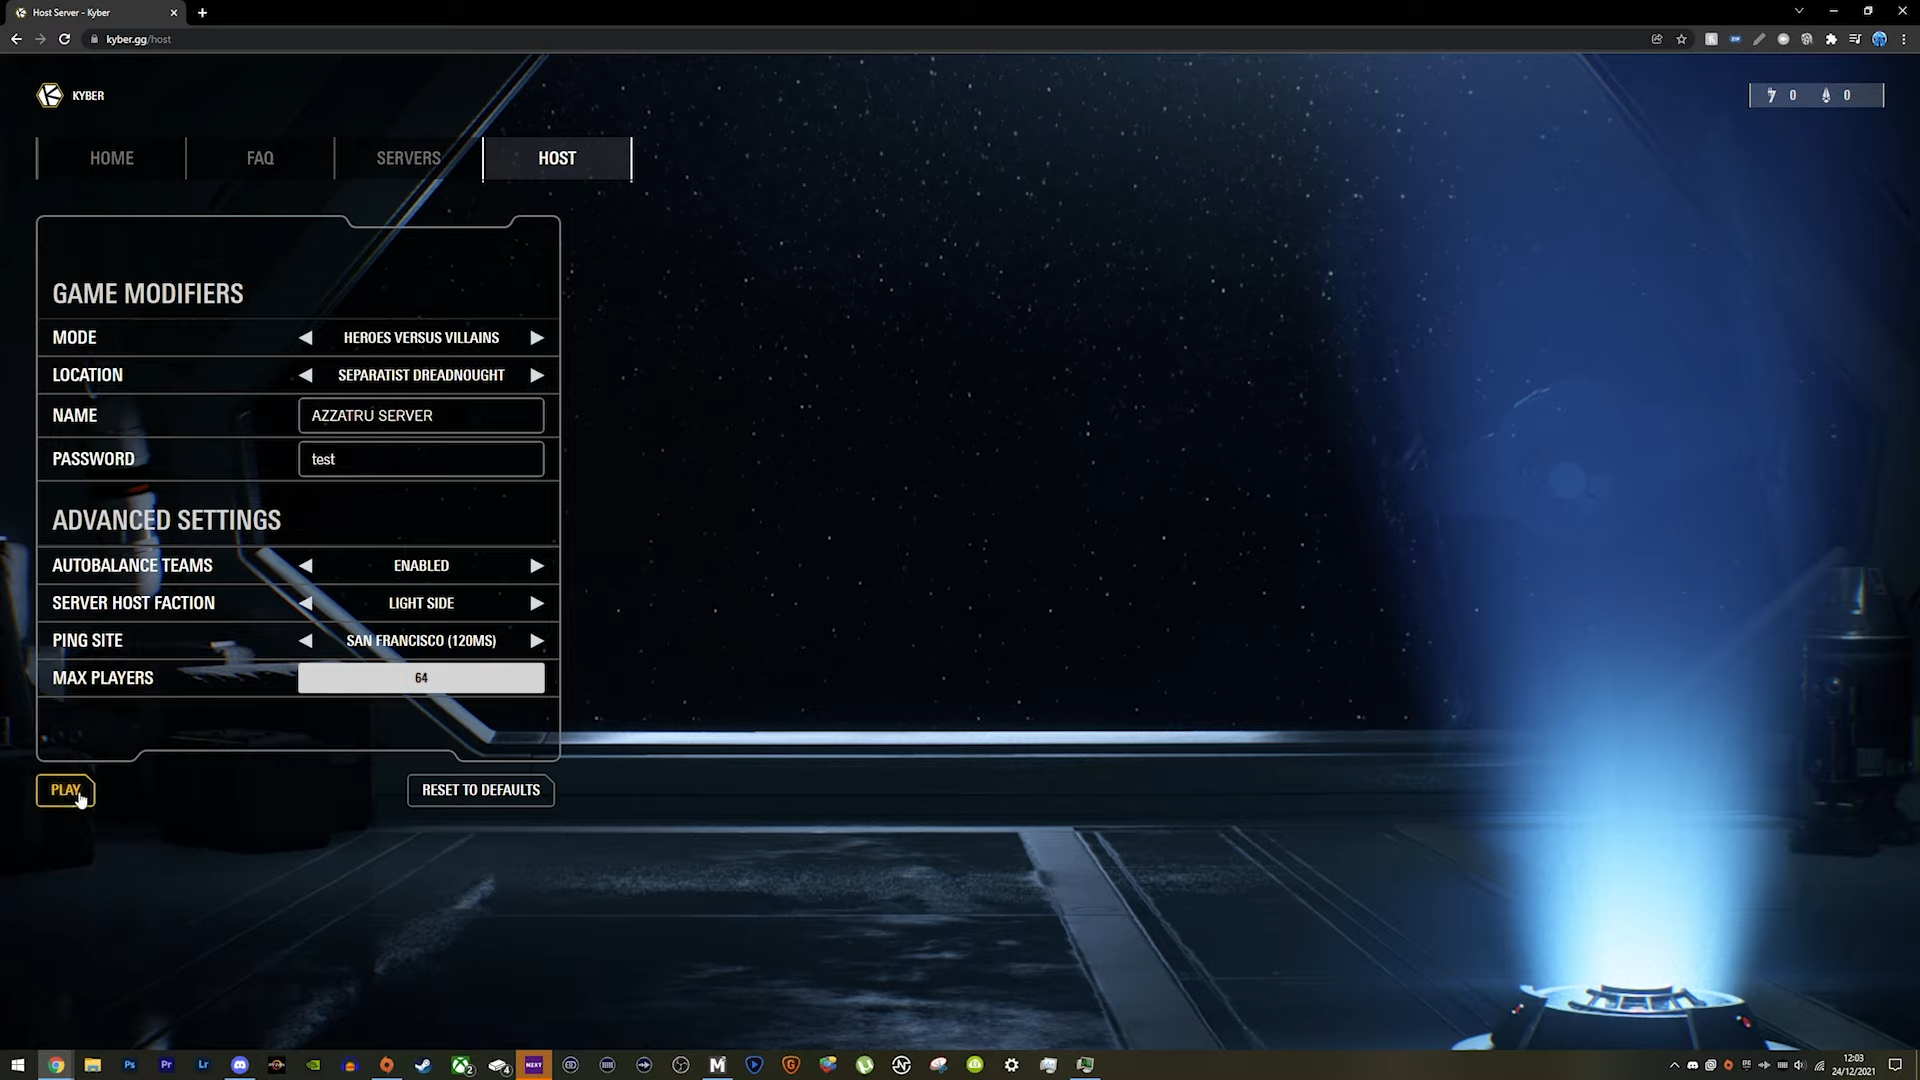
Task: Click the Kyber logo icon
Action: point(49,95)
